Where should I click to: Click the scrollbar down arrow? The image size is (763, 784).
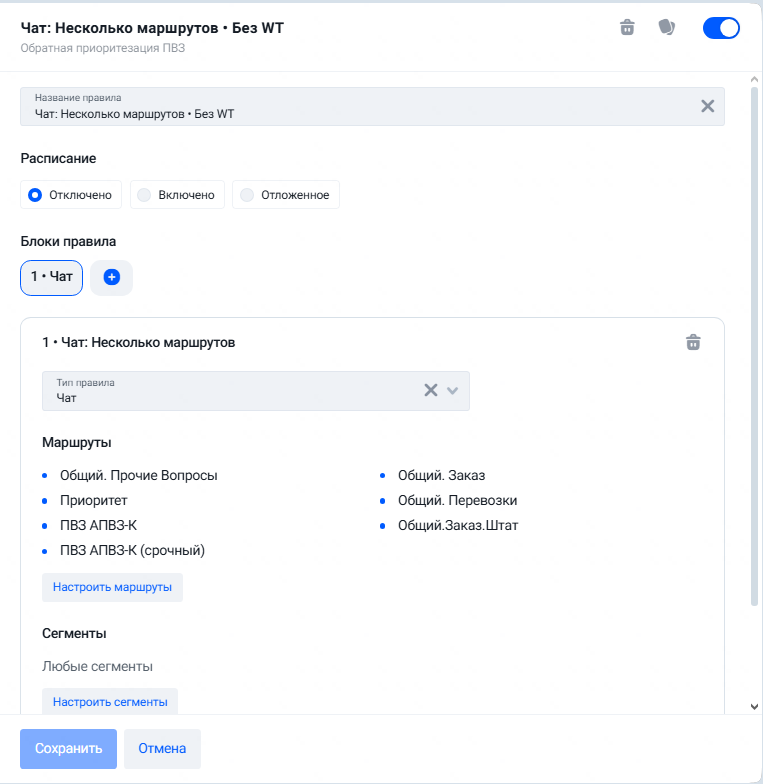tap(754, 706)
